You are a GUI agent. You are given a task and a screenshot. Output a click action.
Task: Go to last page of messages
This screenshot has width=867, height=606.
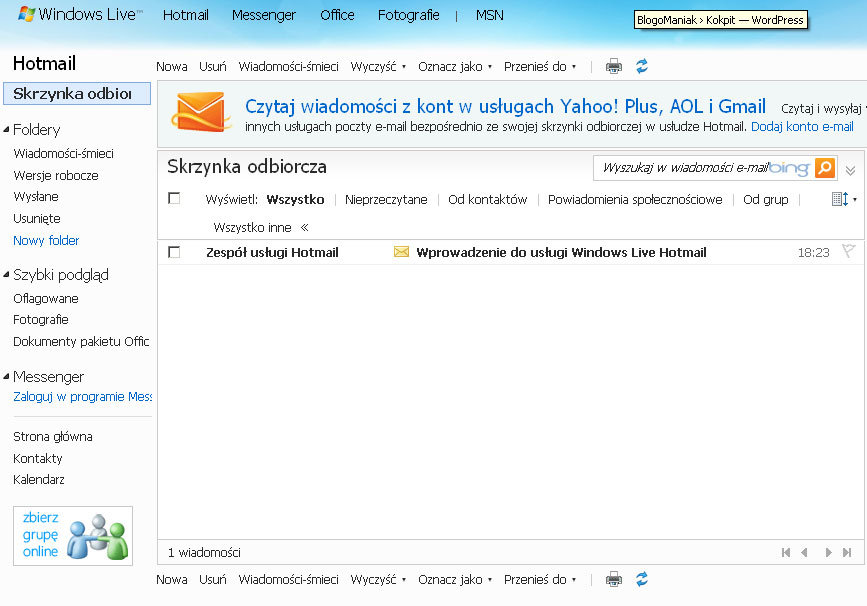pyautogui.click(x=847, y=552)
